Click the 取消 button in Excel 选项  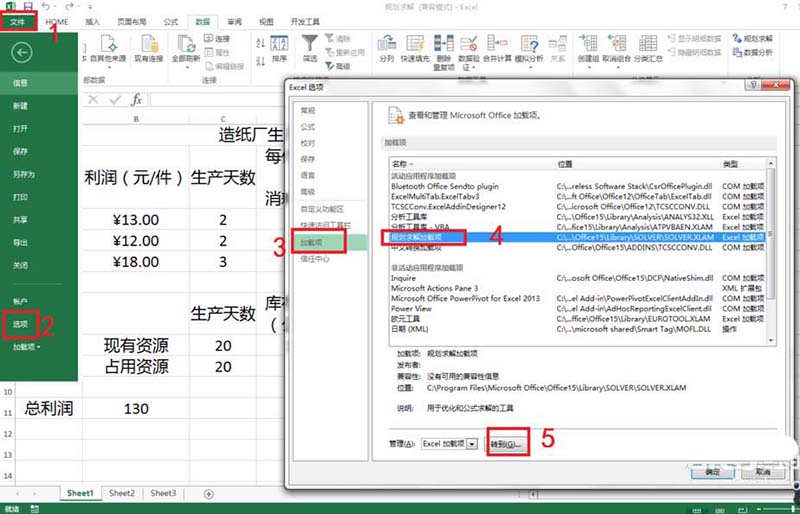click(x=763, y=472)
